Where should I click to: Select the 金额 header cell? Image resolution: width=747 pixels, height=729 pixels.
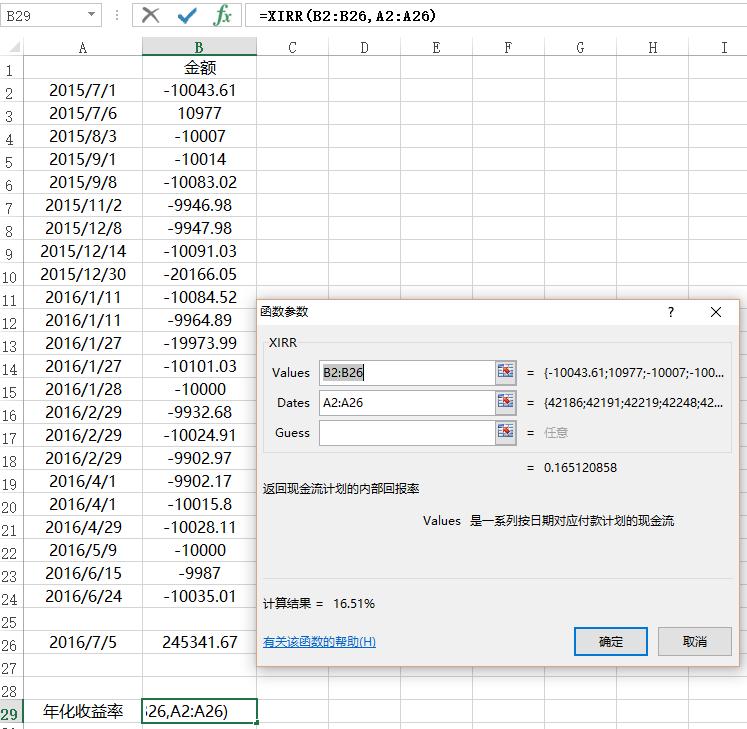[199, 68]
